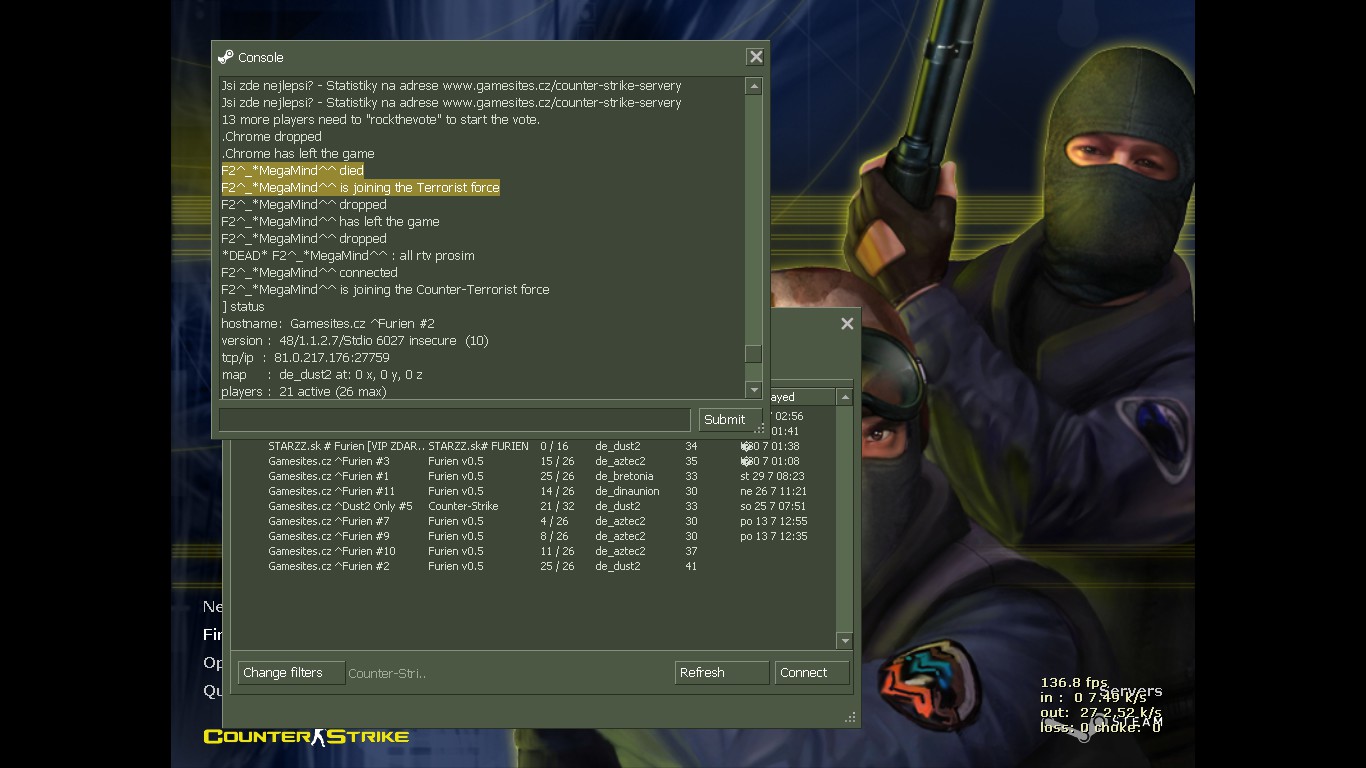Viewport: 1366px width, 768px height.
Task: Click last played date po 13 7 12:55
Action: pyautogui.click(x=773, y=521)
